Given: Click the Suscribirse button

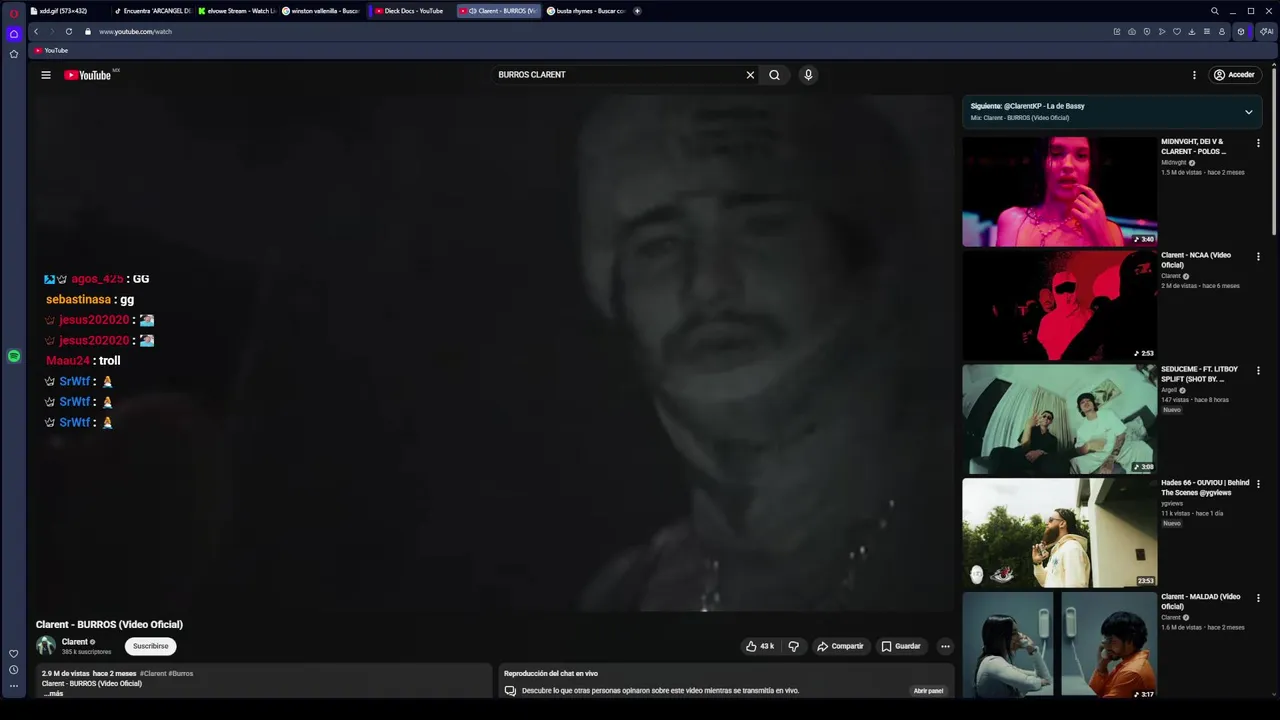Looking at the screenshot, I should 150,646.
